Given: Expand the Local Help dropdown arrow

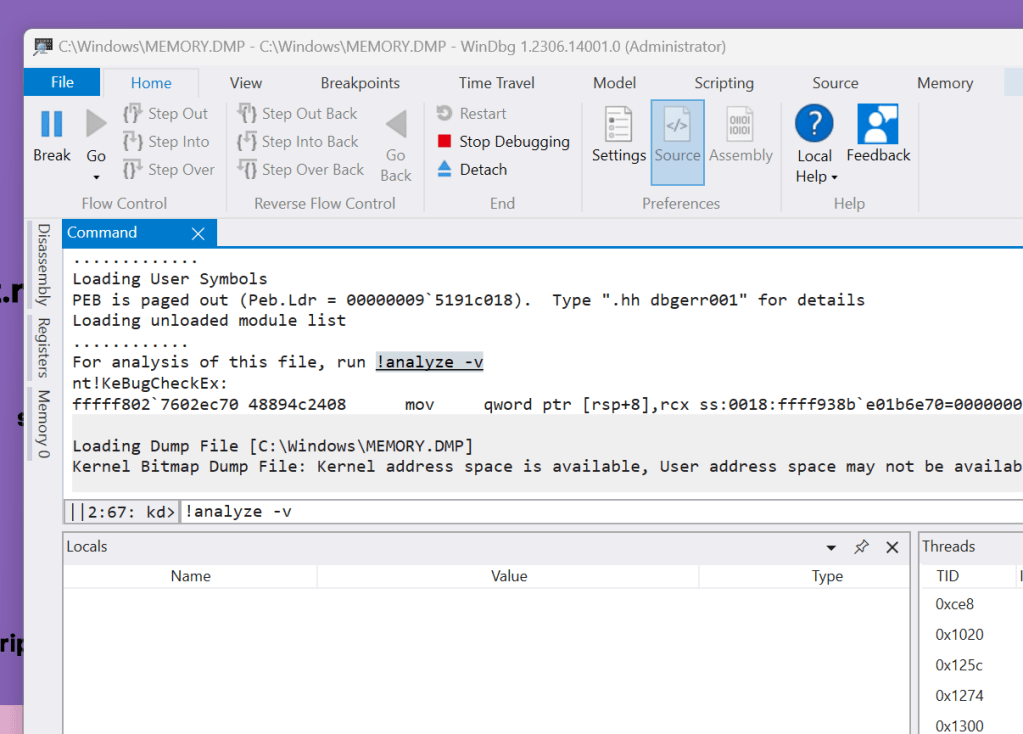Looking at the screenshot, I should click(834, 177).
